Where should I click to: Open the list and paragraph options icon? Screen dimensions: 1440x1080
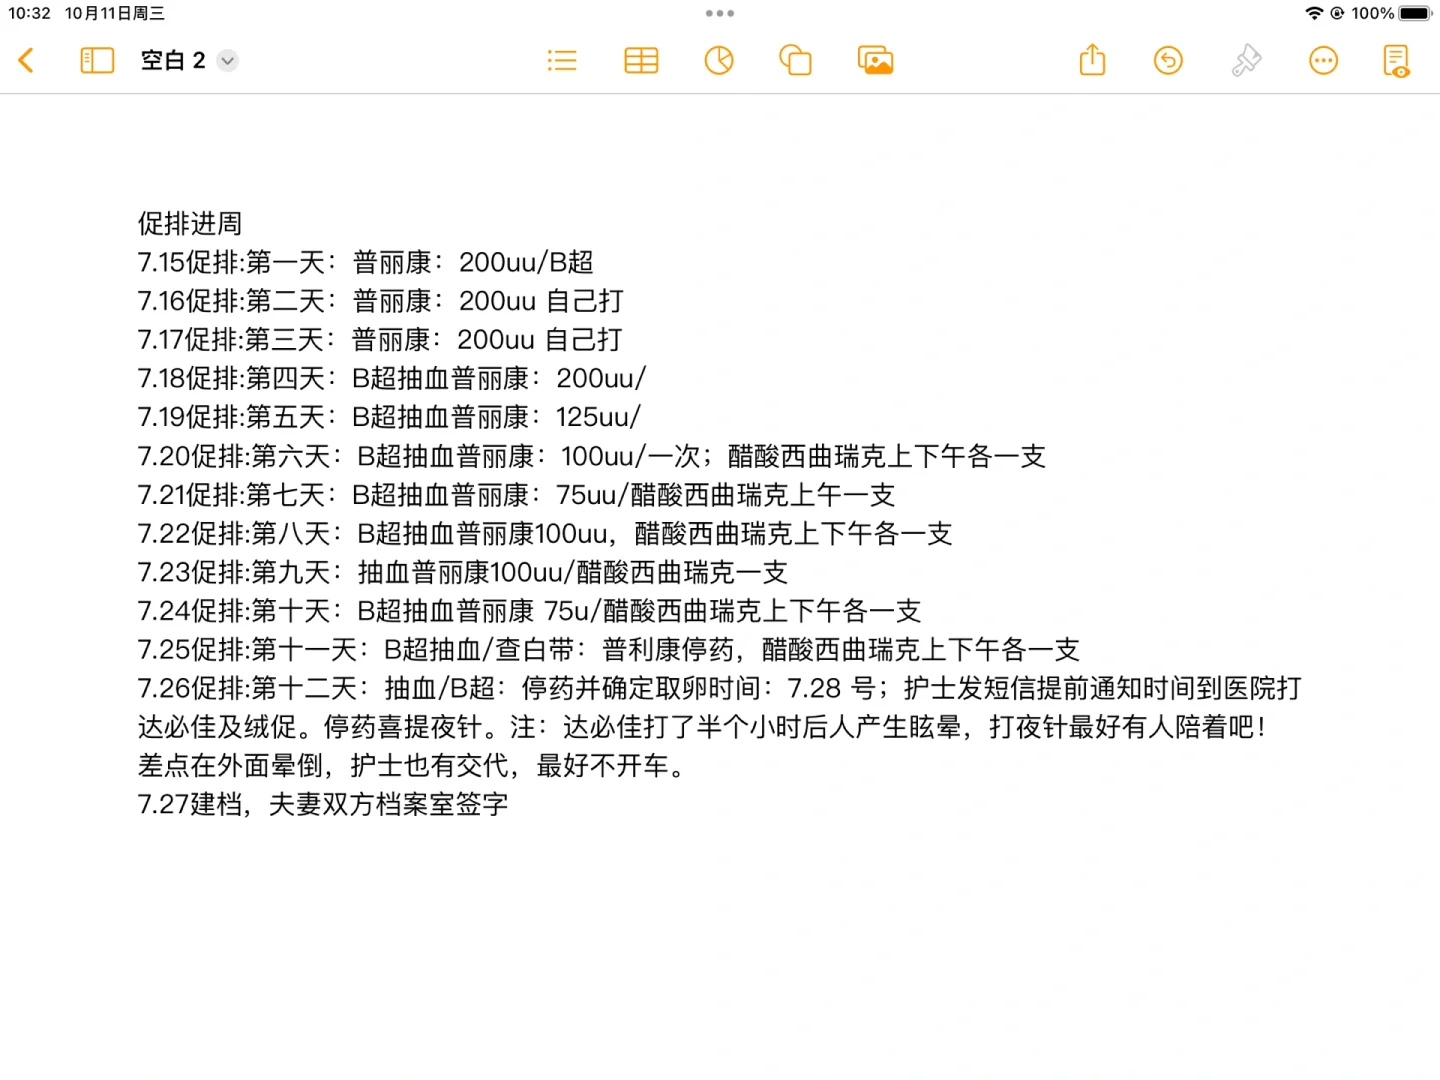[x=562, y=61]
